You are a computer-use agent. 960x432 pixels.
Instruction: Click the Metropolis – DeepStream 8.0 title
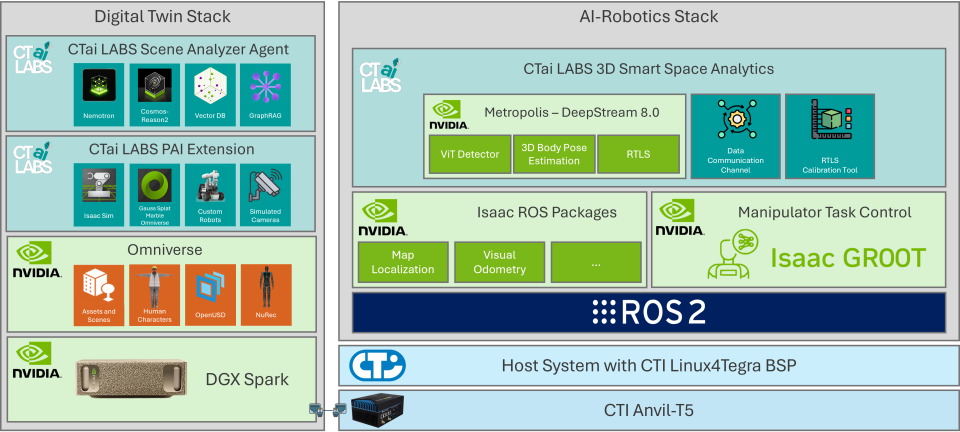tap(572, 113)
